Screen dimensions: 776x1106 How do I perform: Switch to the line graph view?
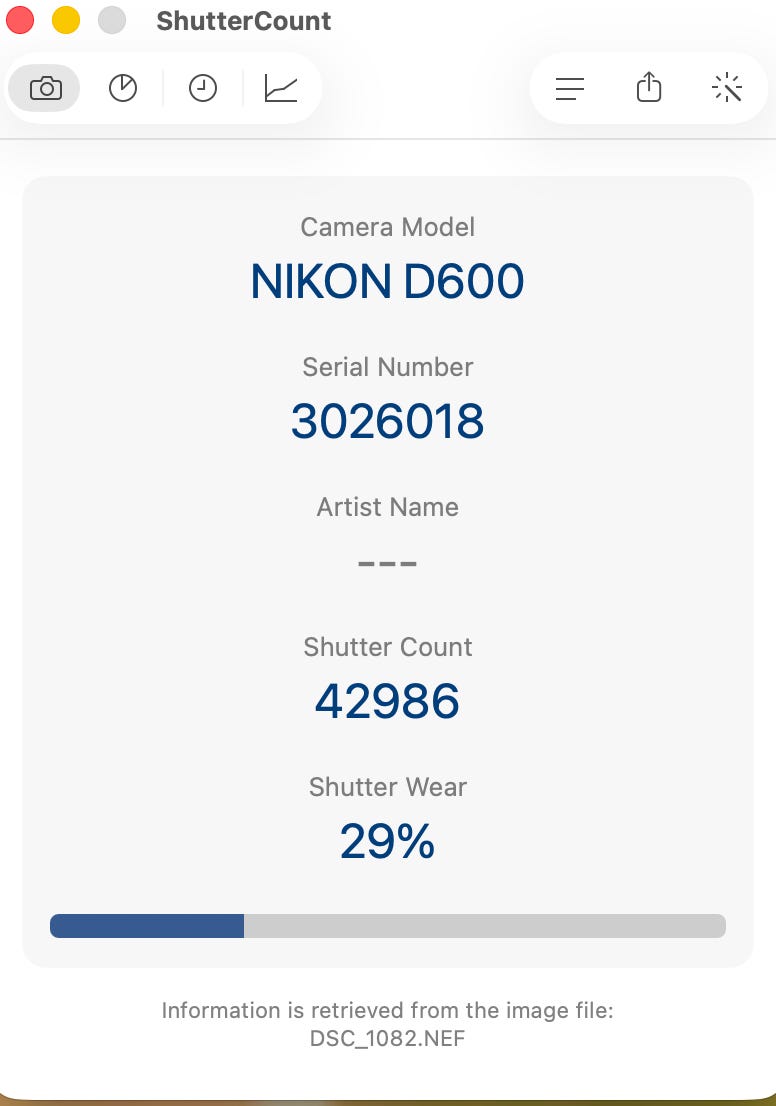pyautogui.click(x=281, y=88)
